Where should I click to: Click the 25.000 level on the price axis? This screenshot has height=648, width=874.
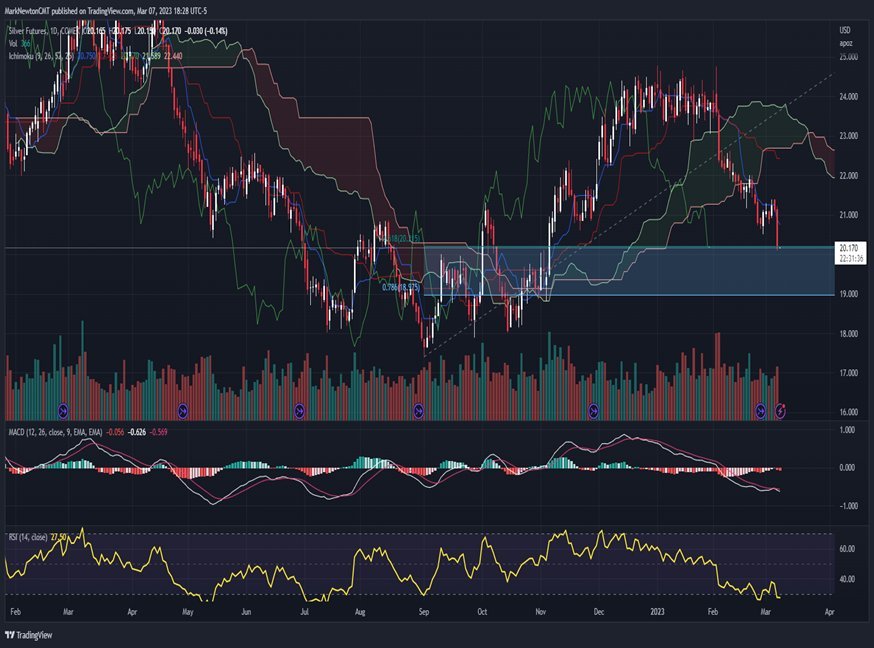(848, 57)
